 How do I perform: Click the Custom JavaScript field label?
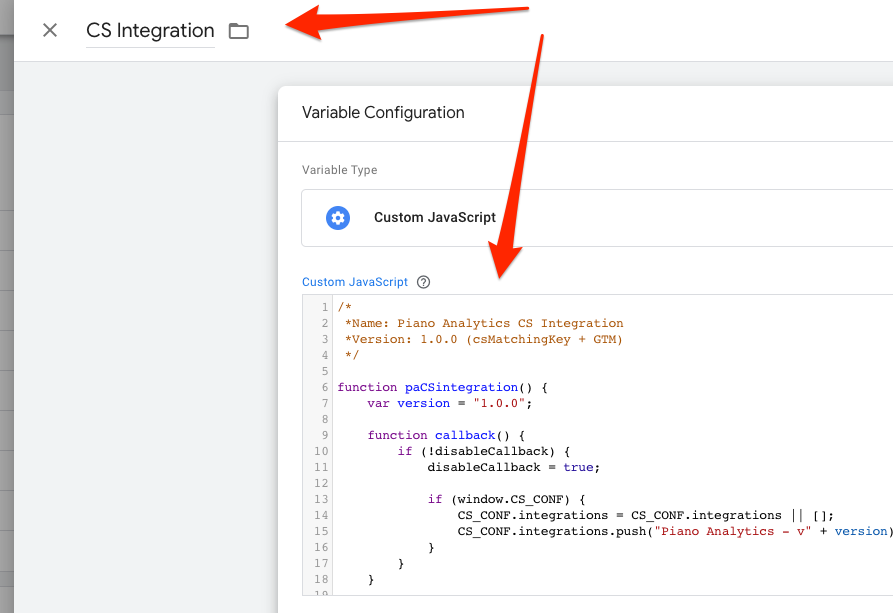tap(355, 282)
